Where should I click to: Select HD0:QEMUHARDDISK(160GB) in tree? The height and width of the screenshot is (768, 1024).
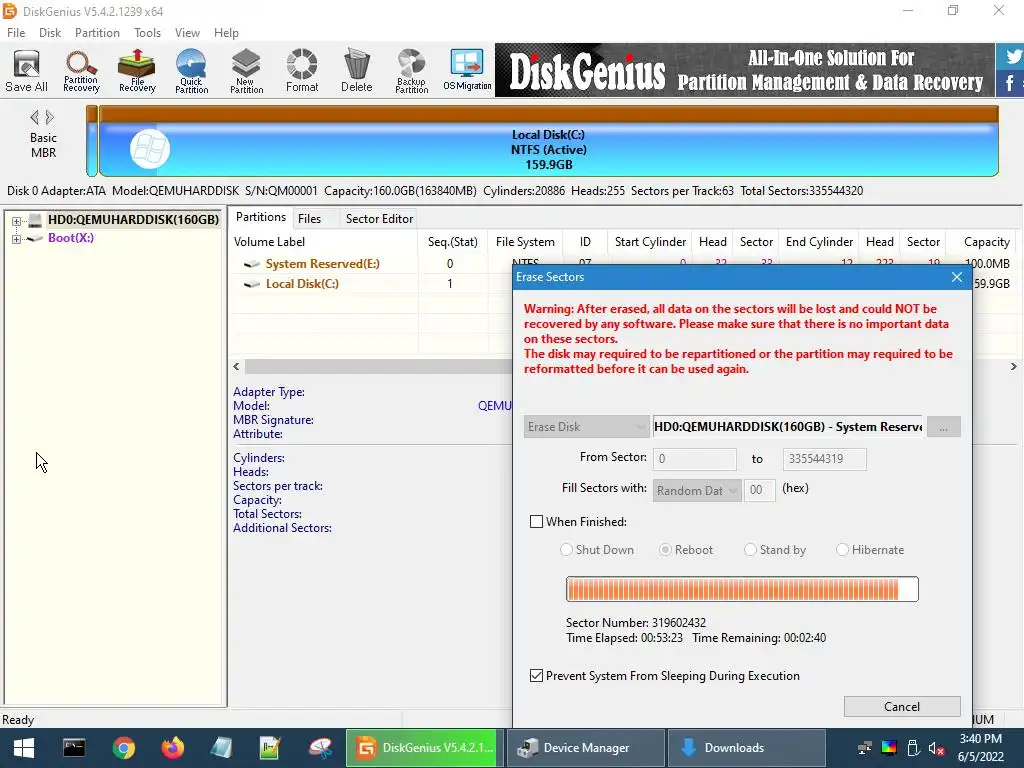pos(133,220)
